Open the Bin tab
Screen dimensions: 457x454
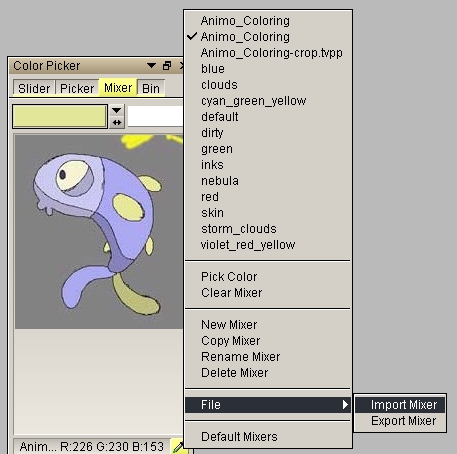point(151,88)
